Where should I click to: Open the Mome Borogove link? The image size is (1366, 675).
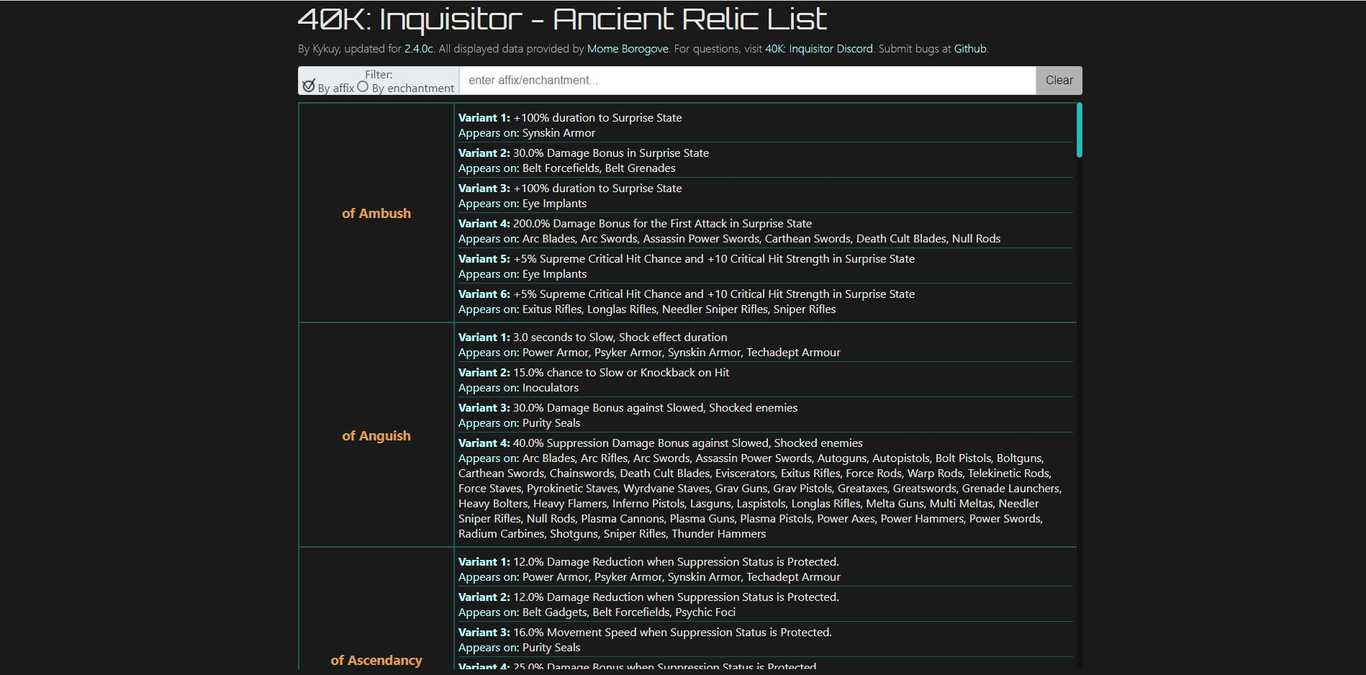point(628,48)
